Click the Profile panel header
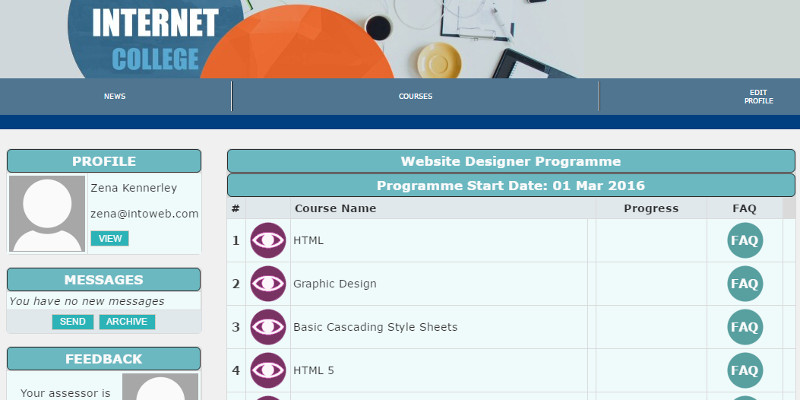The width and height of the screenshot is (800, 400). coord(104,161)
